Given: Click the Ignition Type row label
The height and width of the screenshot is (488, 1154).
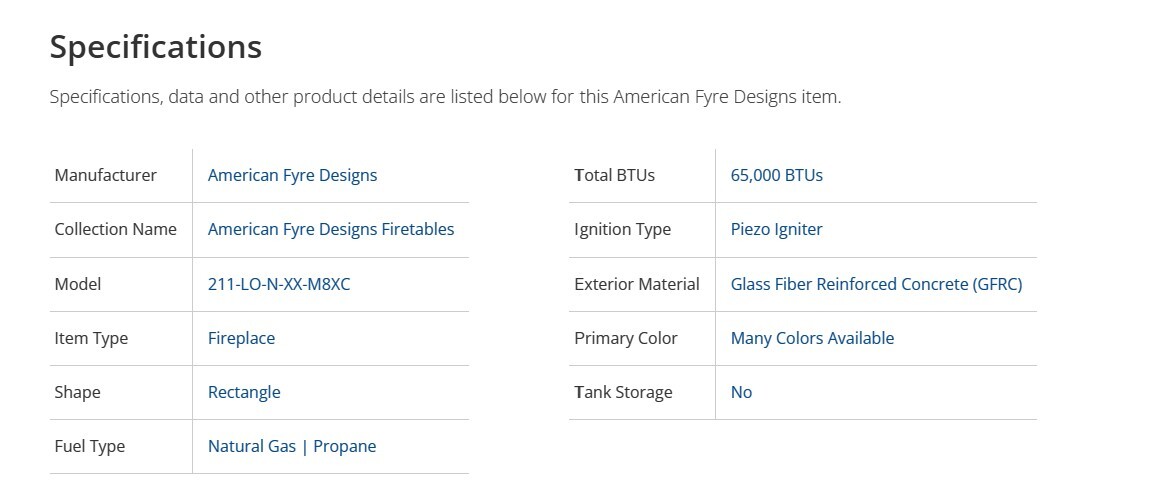Looking at the screenshot, I should click(622, 229).
